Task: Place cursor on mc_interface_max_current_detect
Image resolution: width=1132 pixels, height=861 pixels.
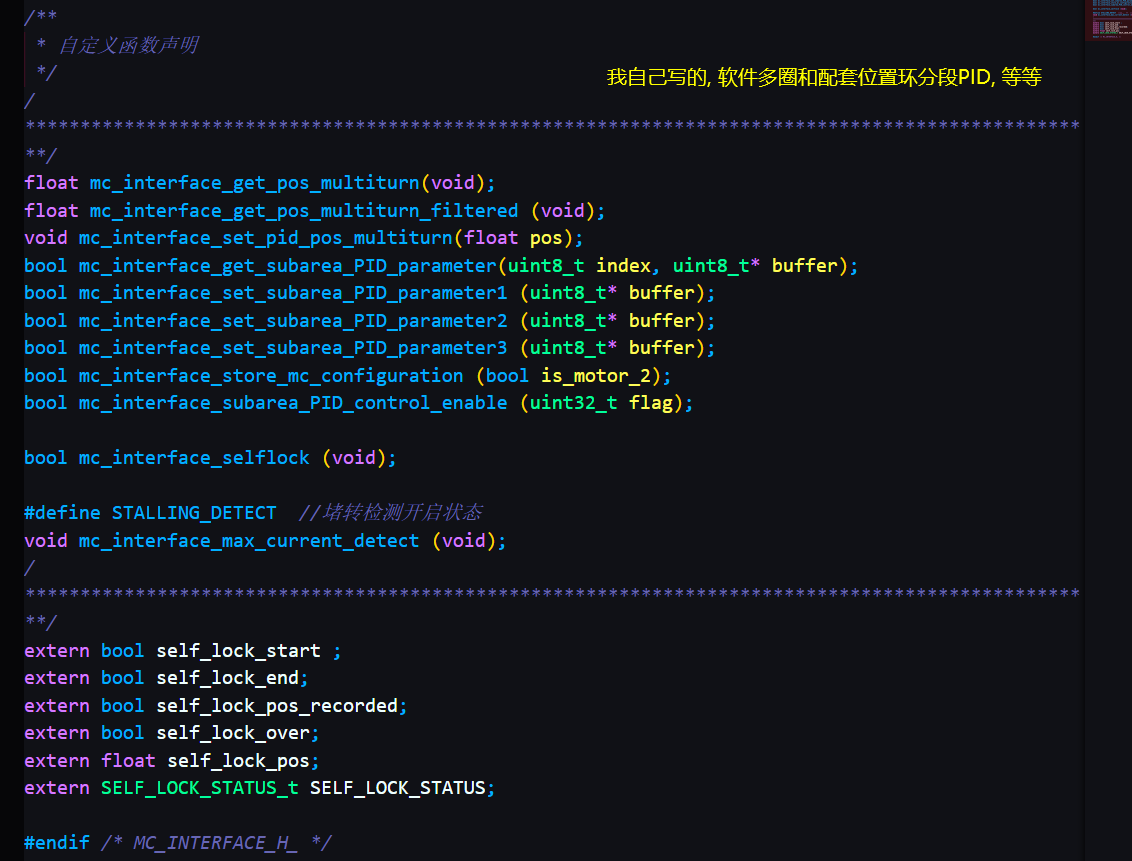Action: [x=249, y=541]
